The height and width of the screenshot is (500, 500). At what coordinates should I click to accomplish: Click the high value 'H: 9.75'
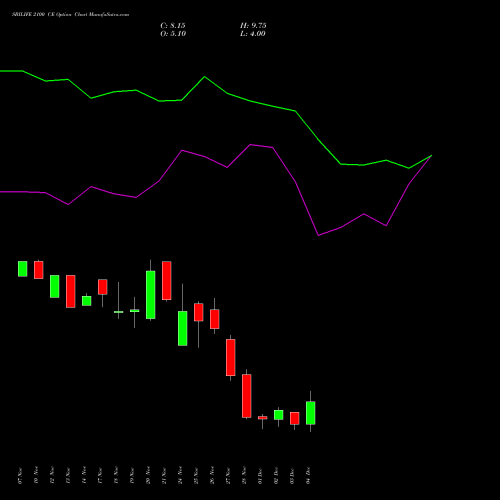click(253, 26)
